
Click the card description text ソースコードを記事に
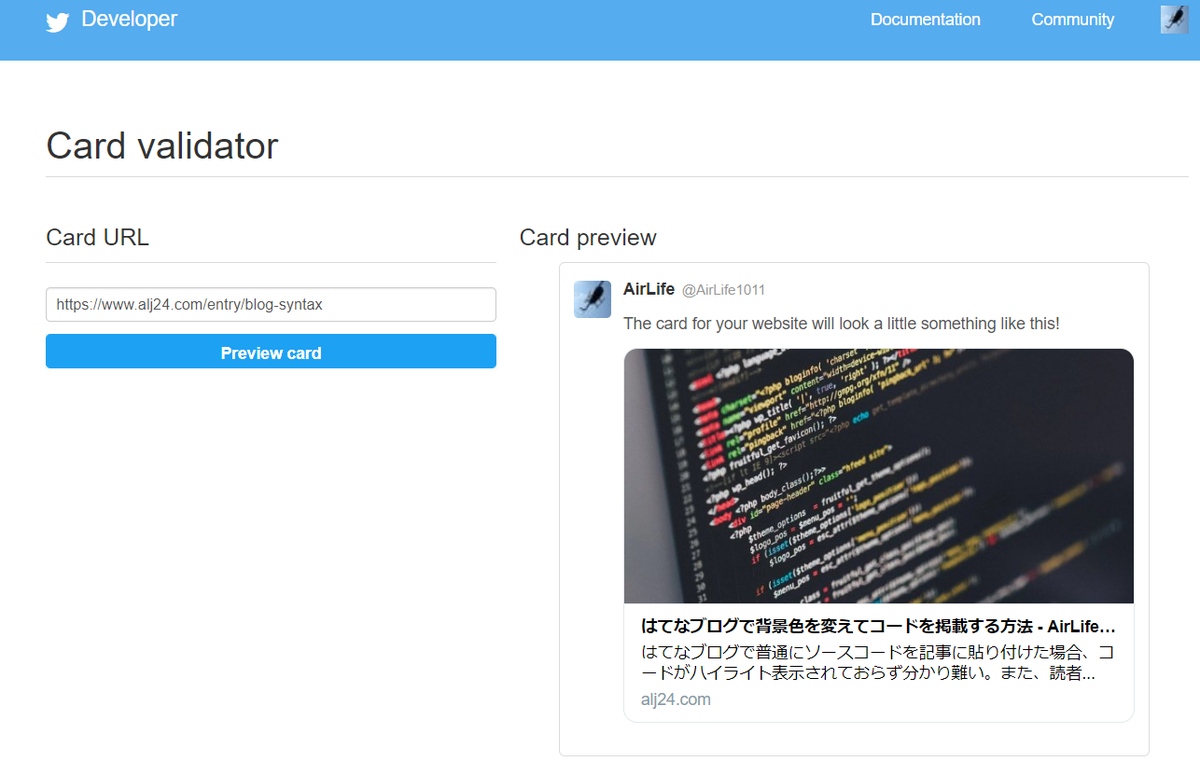click(x=878, y=662)
